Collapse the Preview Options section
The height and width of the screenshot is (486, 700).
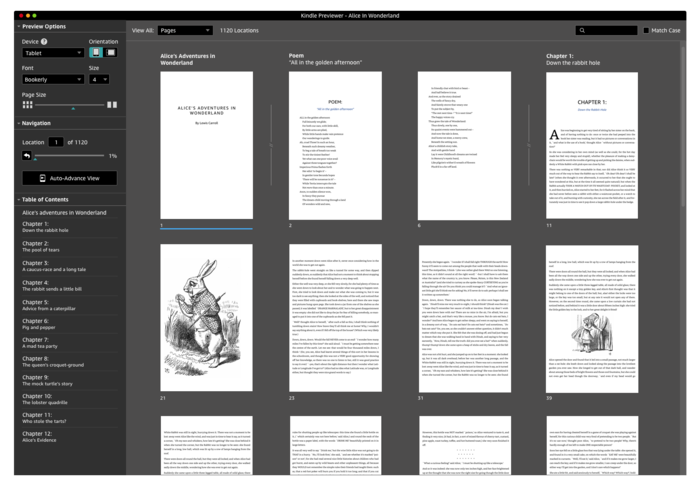point(18,26)
